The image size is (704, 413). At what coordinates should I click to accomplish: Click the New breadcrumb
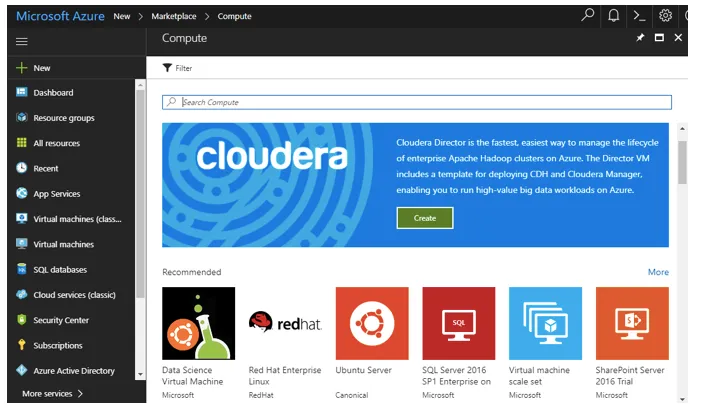tap(122, 16)
